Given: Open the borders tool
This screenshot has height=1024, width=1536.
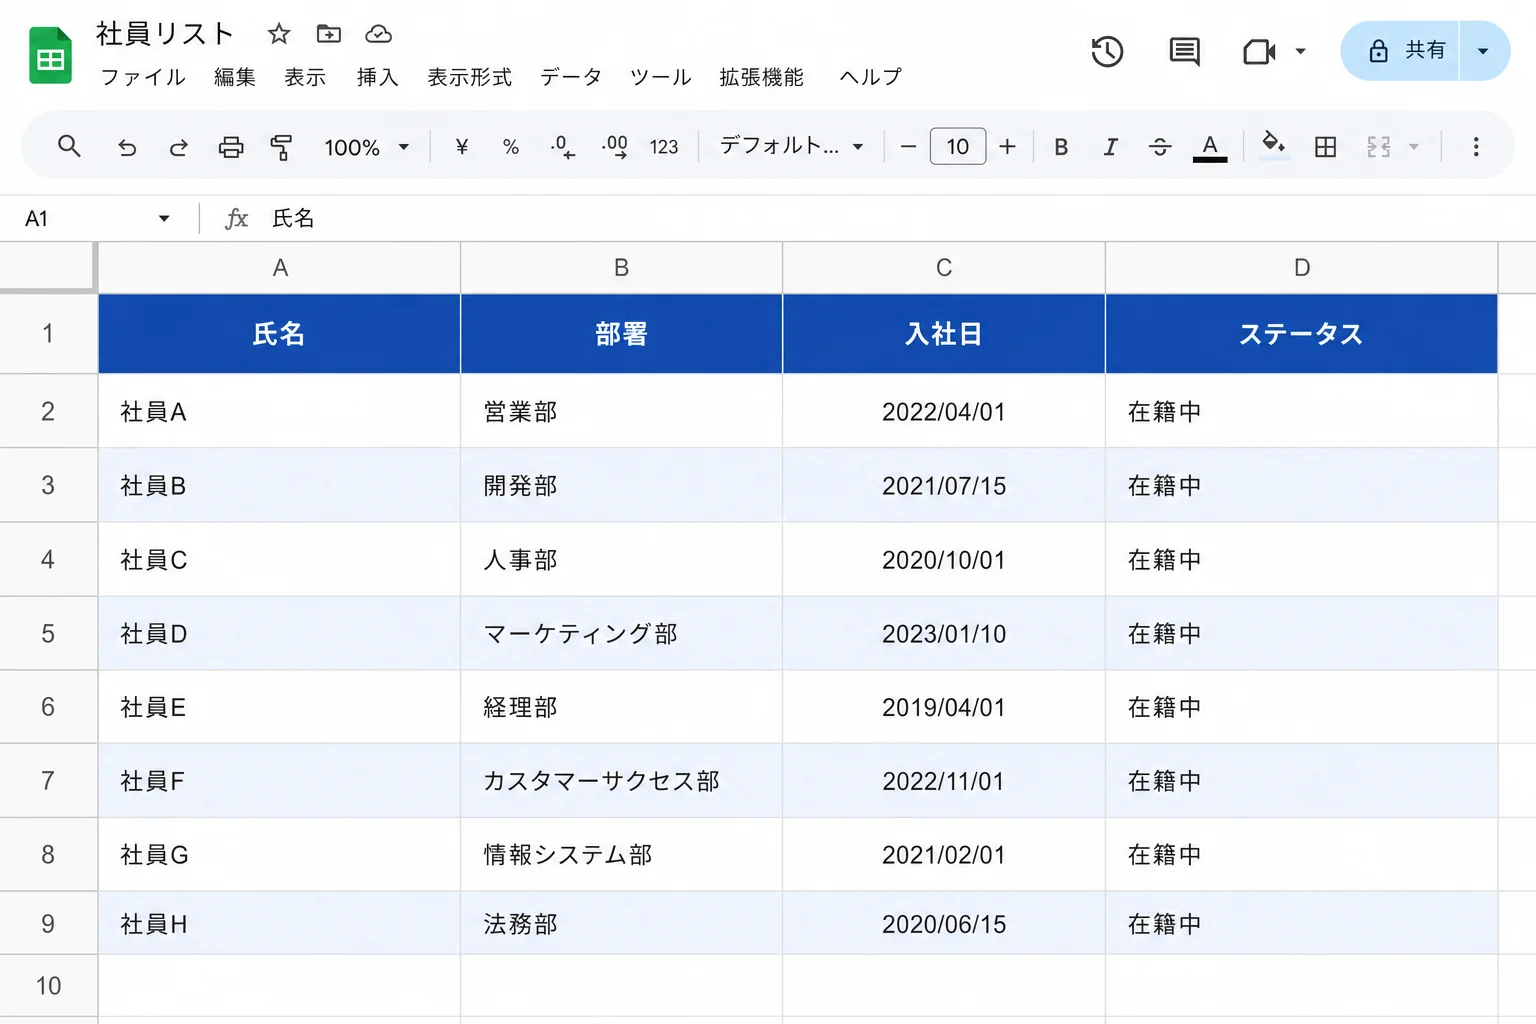Looking at the screenshot, I should [x=1325, y=147].
